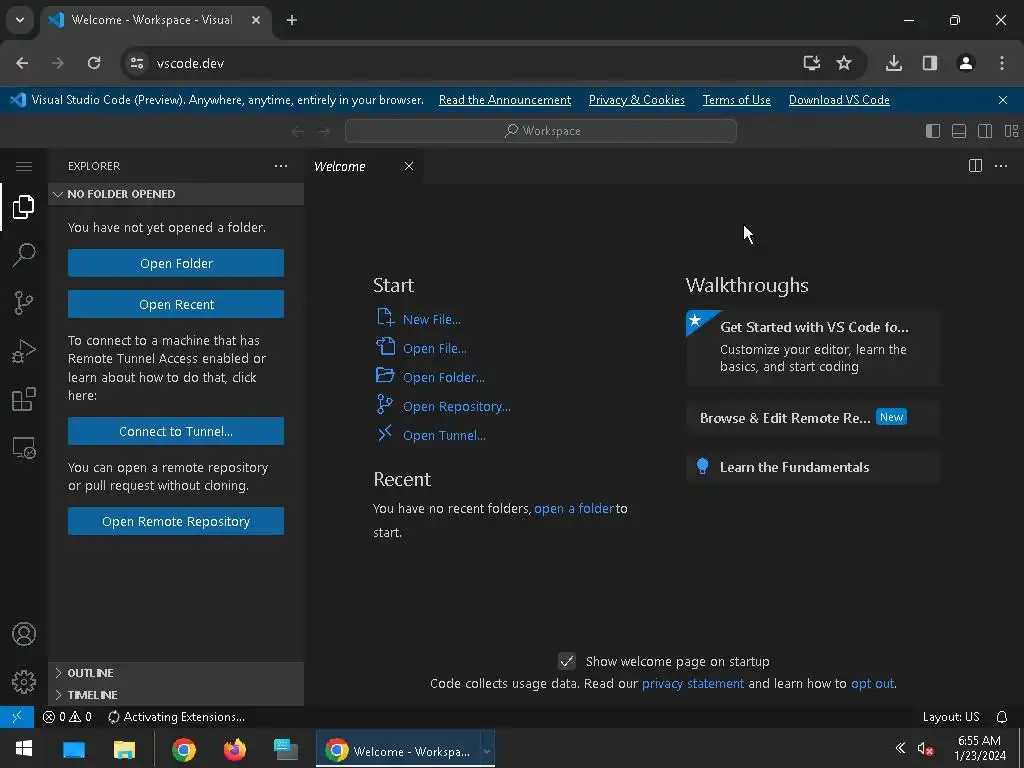View site information icon in address bar
The width and height of the screenshot is (1024, 768).
coord(137,63)
